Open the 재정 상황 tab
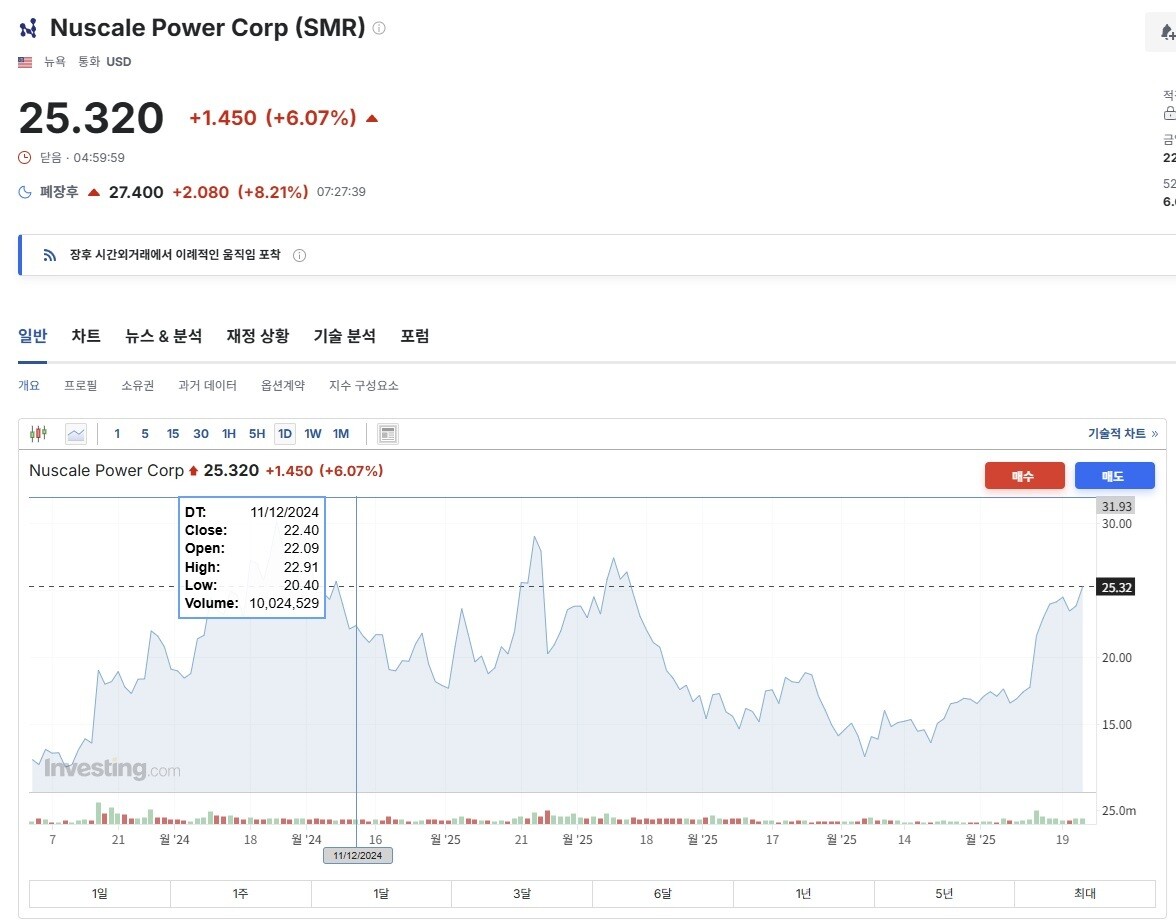Viewport: 1176px width, 922px height. click(x=258, y=336)
